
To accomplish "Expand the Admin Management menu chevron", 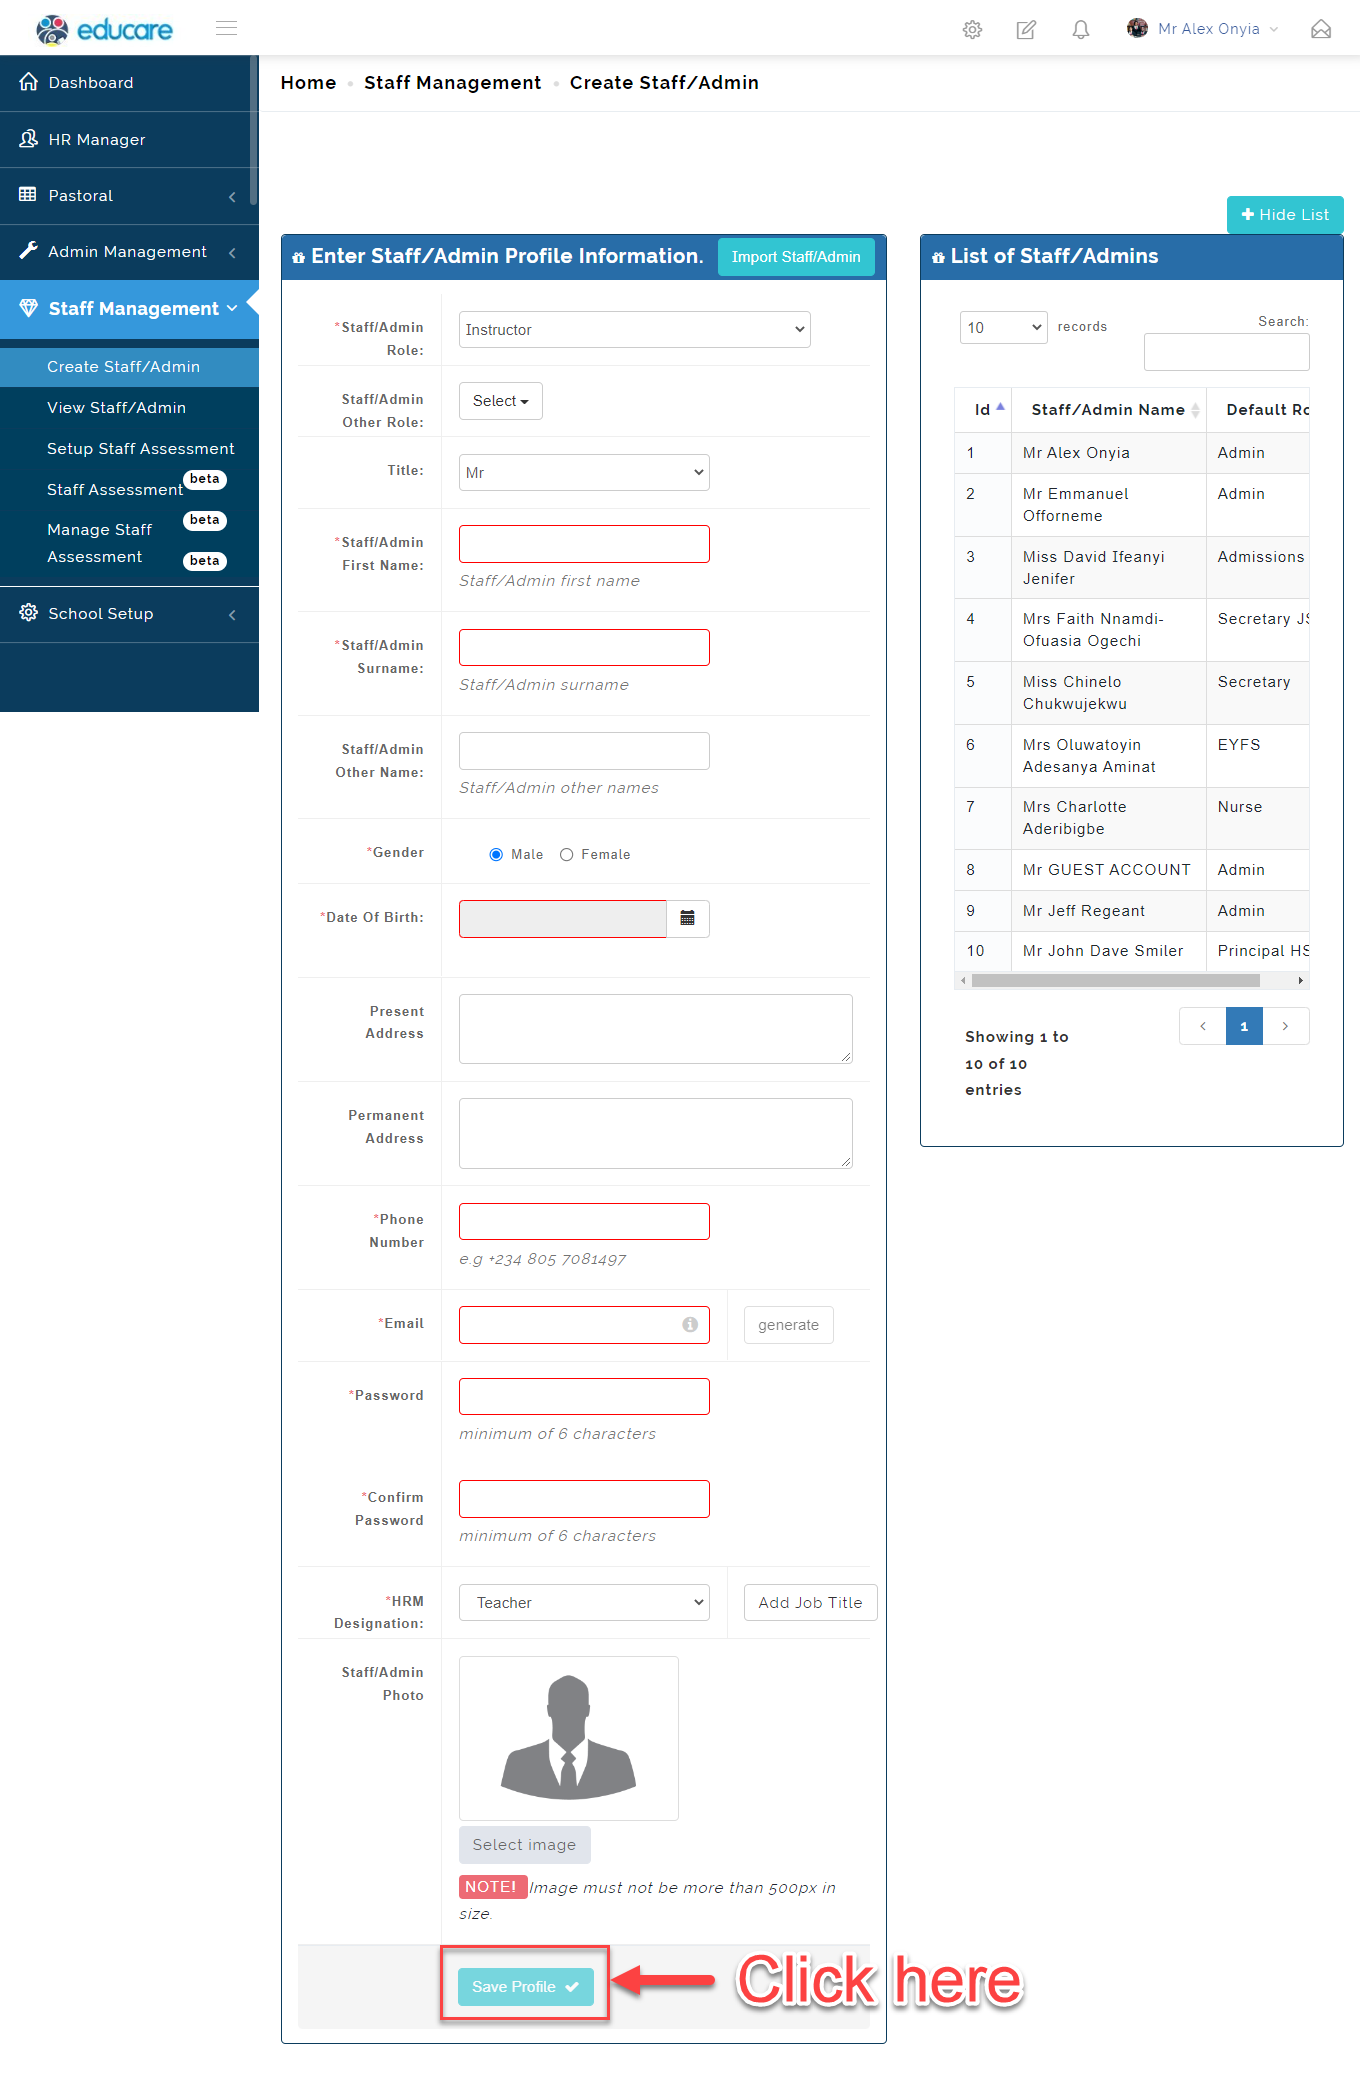I will coord(232,252).
